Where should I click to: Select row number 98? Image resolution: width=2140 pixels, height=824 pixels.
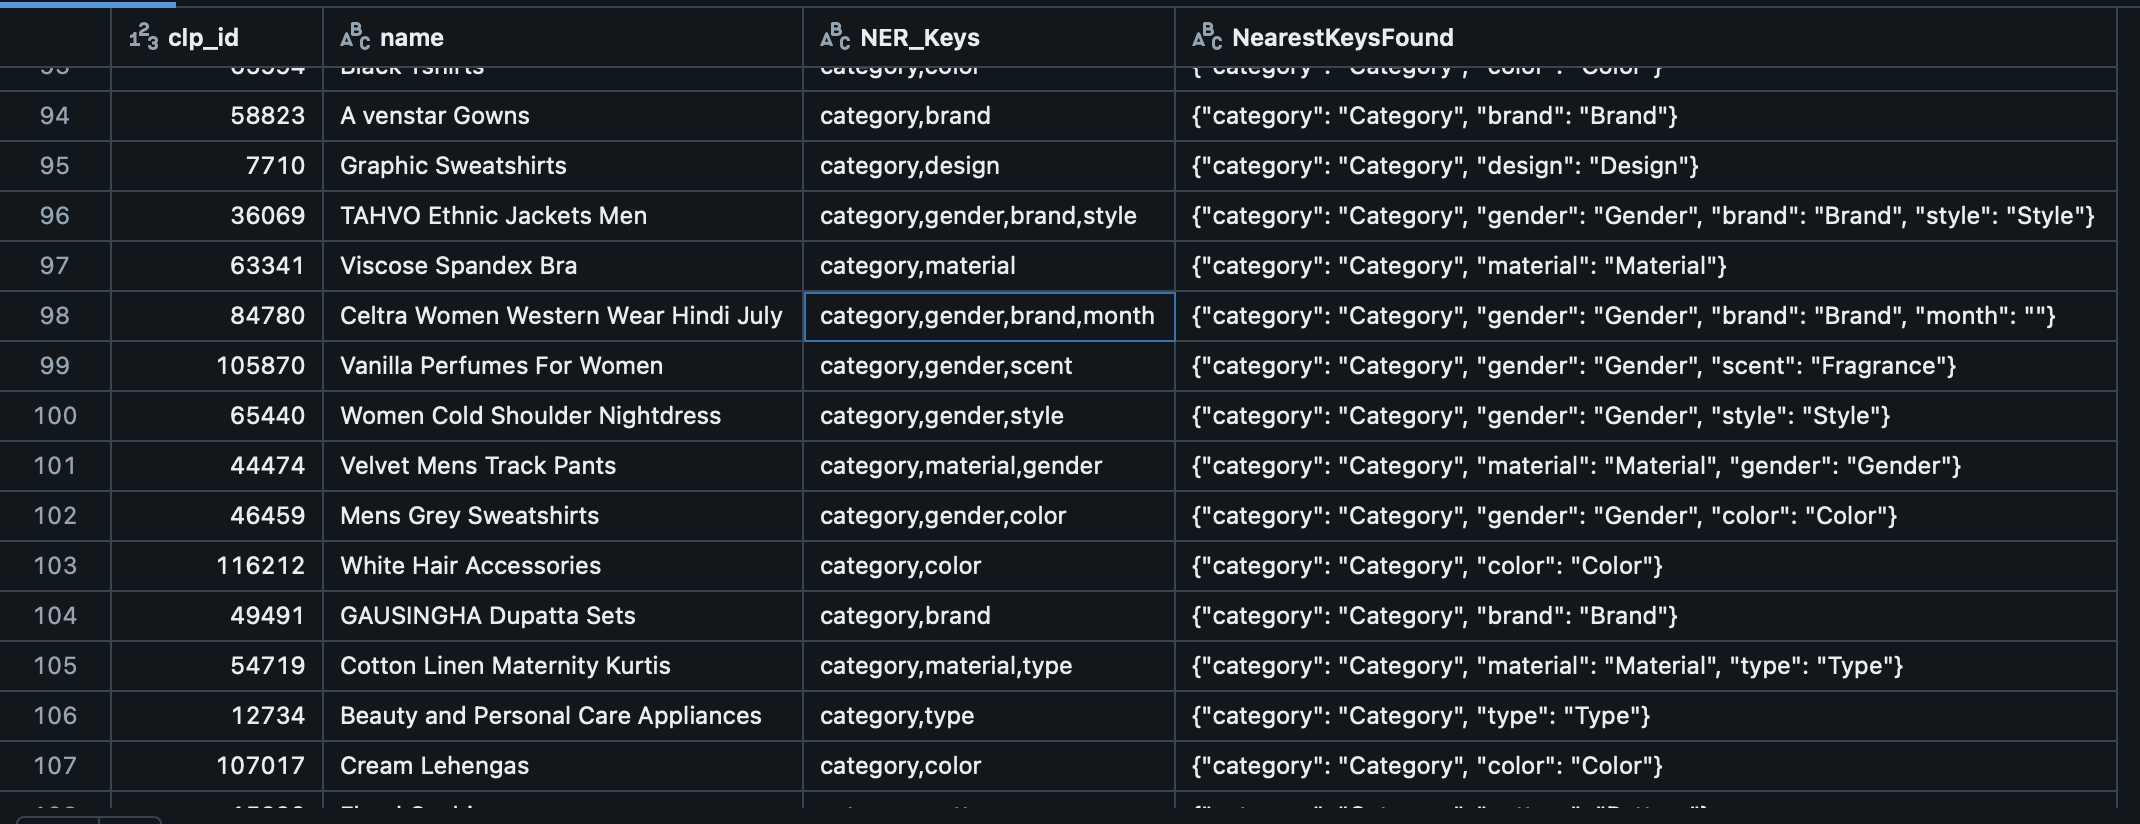click(x=55, y=316)
